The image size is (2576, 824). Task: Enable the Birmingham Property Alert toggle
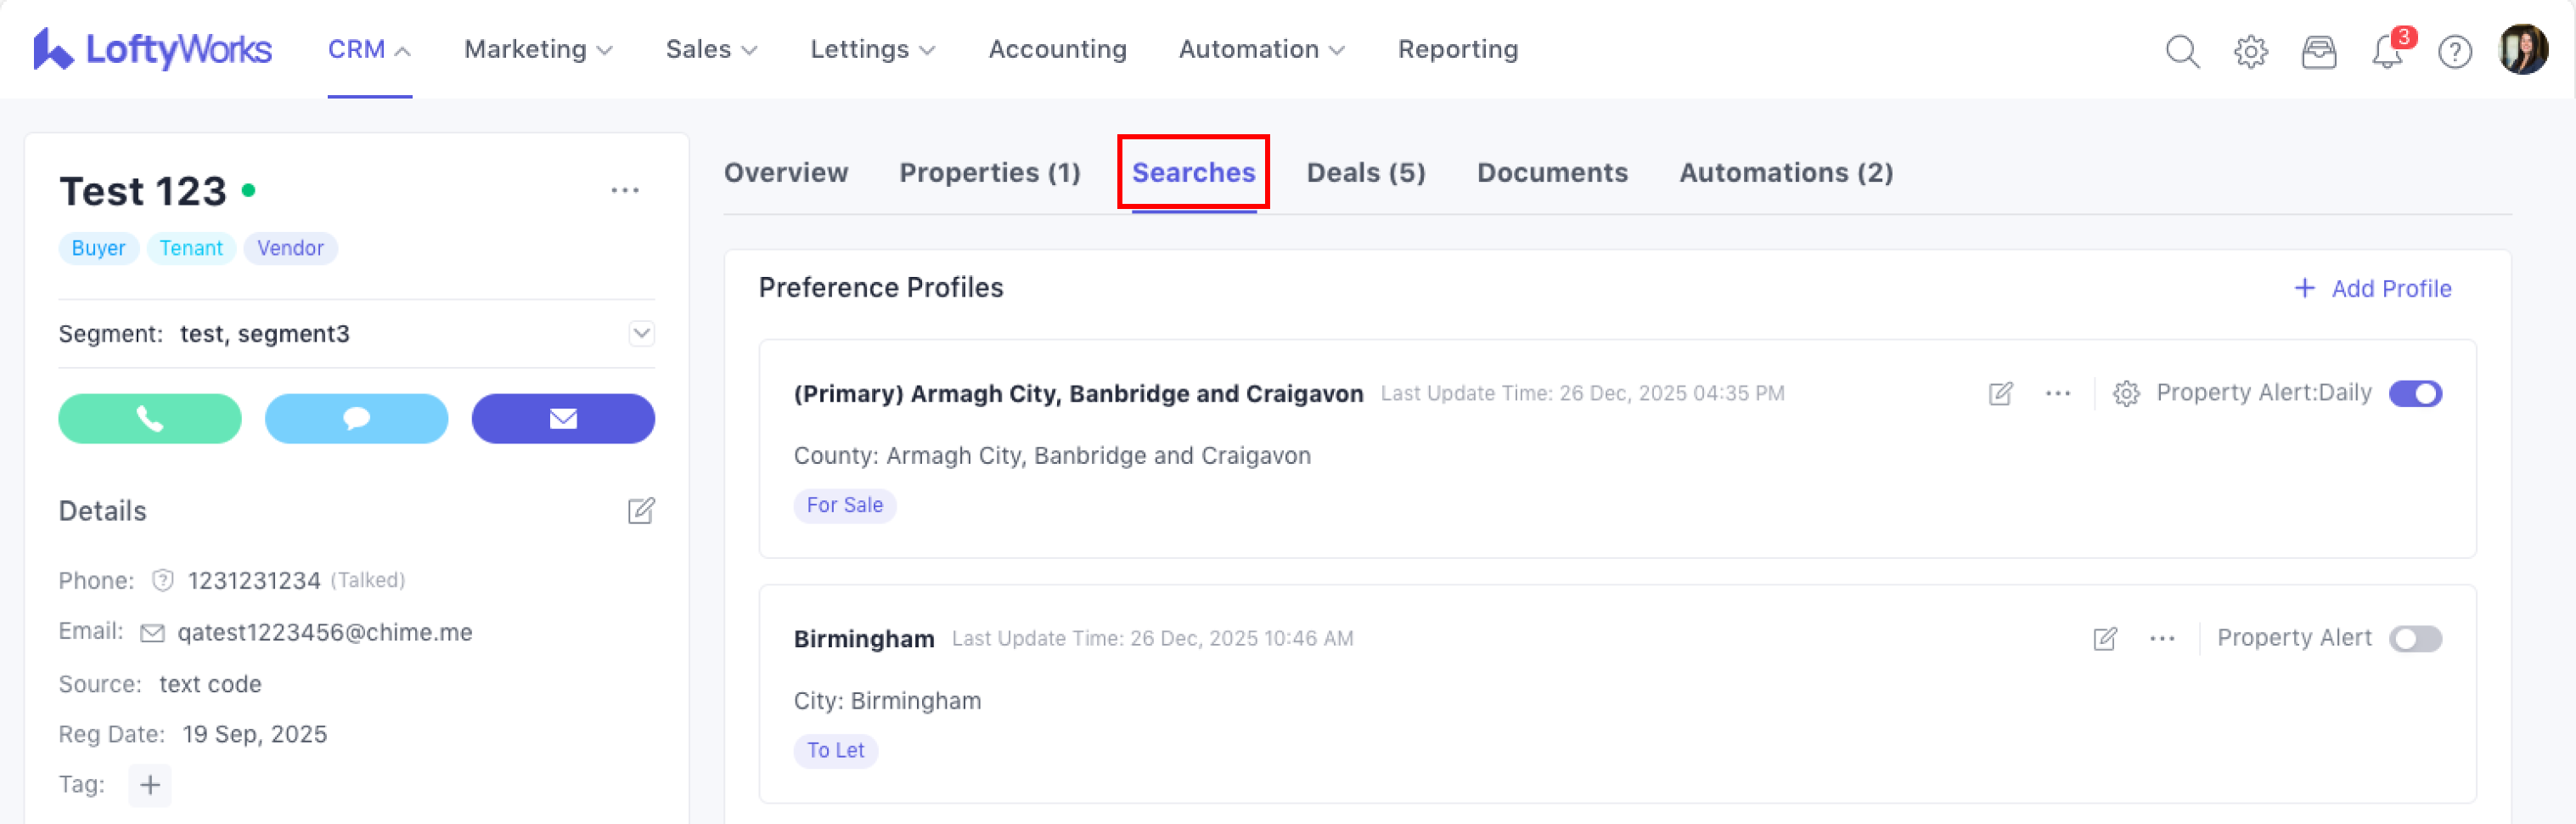coord(2415,638)
